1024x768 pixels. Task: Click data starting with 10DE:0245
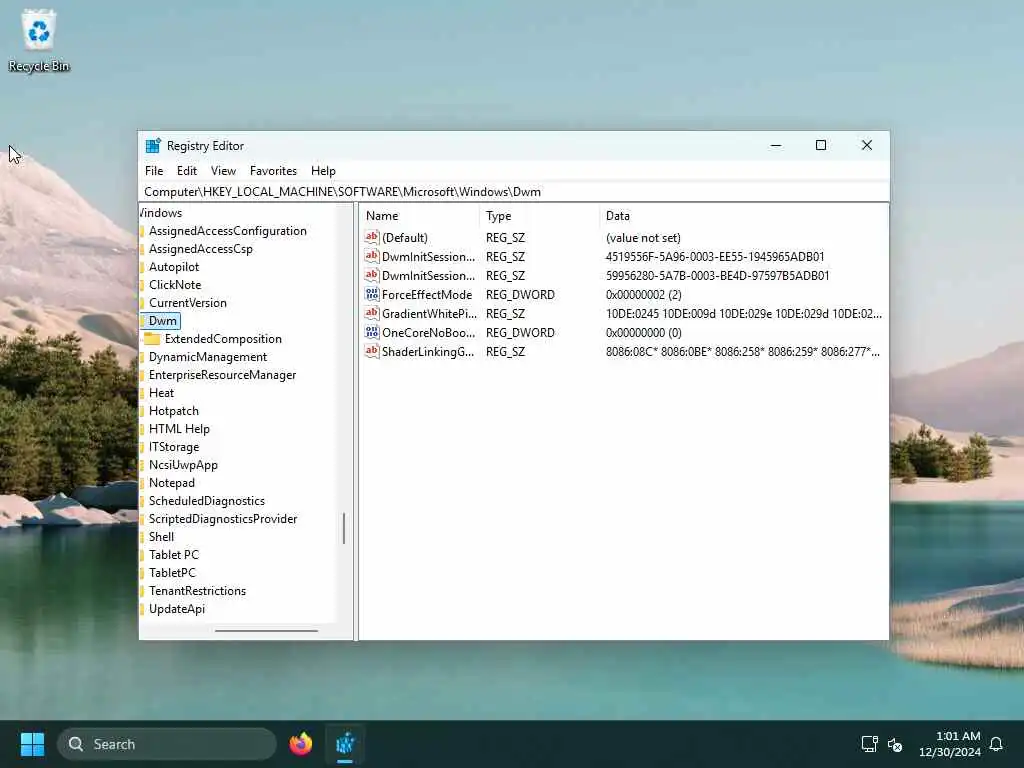[743, 313]
